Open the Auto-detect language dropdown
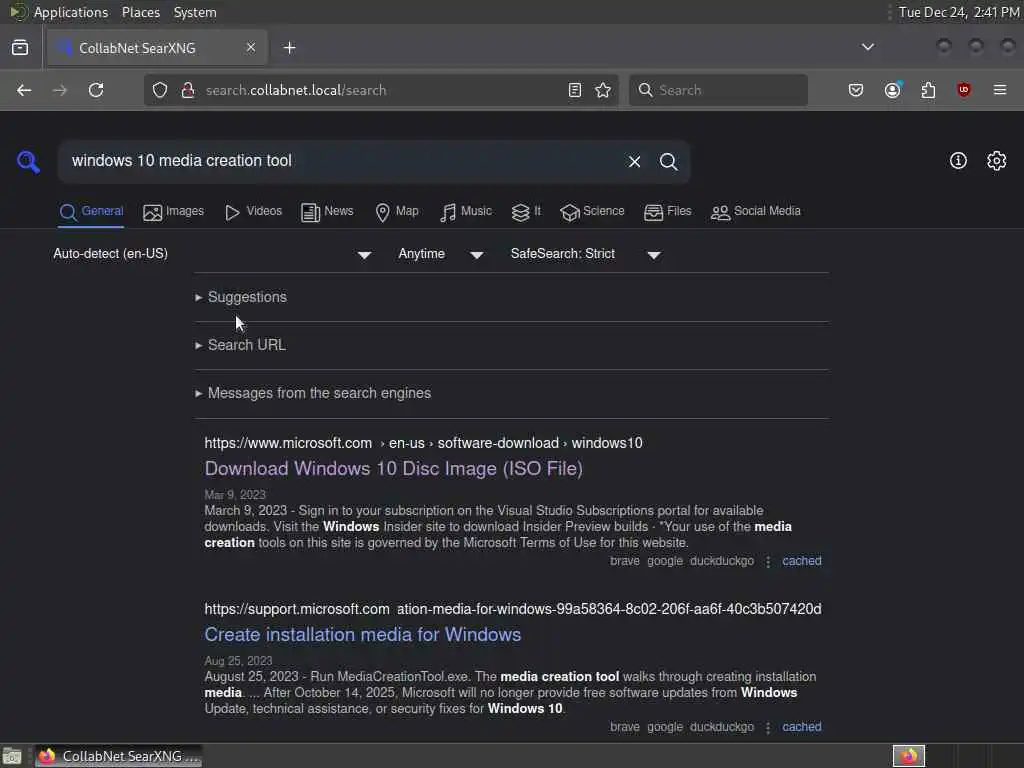1024x768 pixels. [x=212, y=254]
